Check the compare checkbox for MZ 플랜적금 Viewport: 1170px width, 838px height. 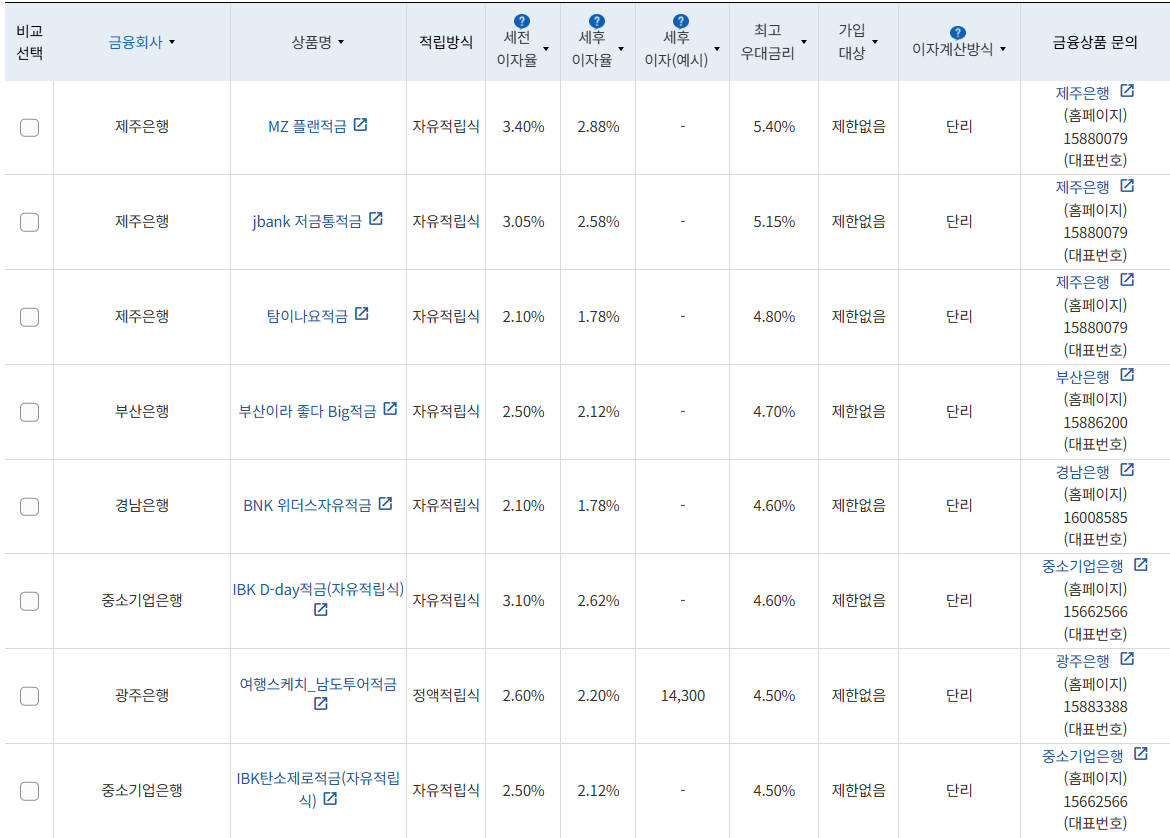coord(29,128)
